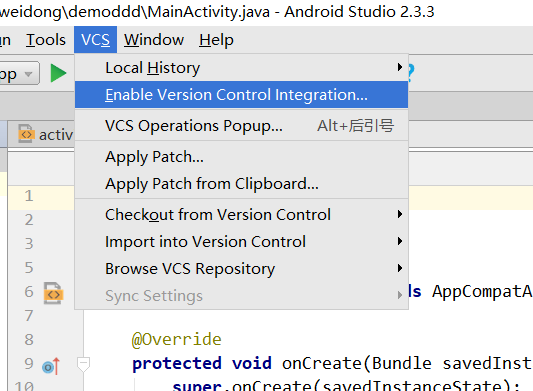Click the blue help question mark icon

411,73
